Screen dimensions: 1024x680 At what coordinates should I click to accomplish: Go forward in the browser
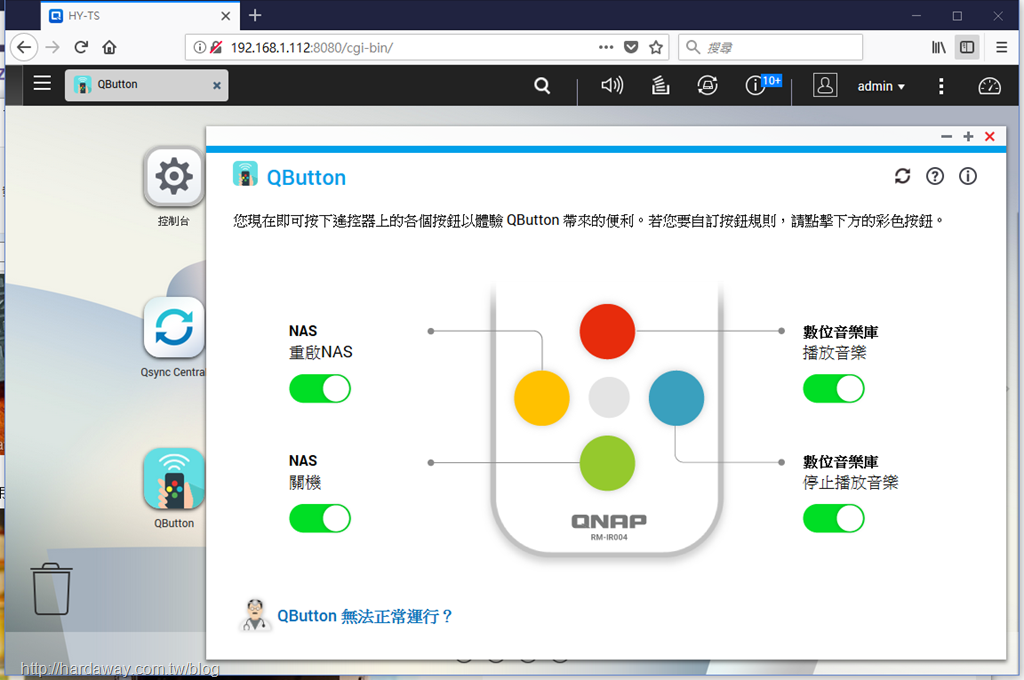coord(53,47)
